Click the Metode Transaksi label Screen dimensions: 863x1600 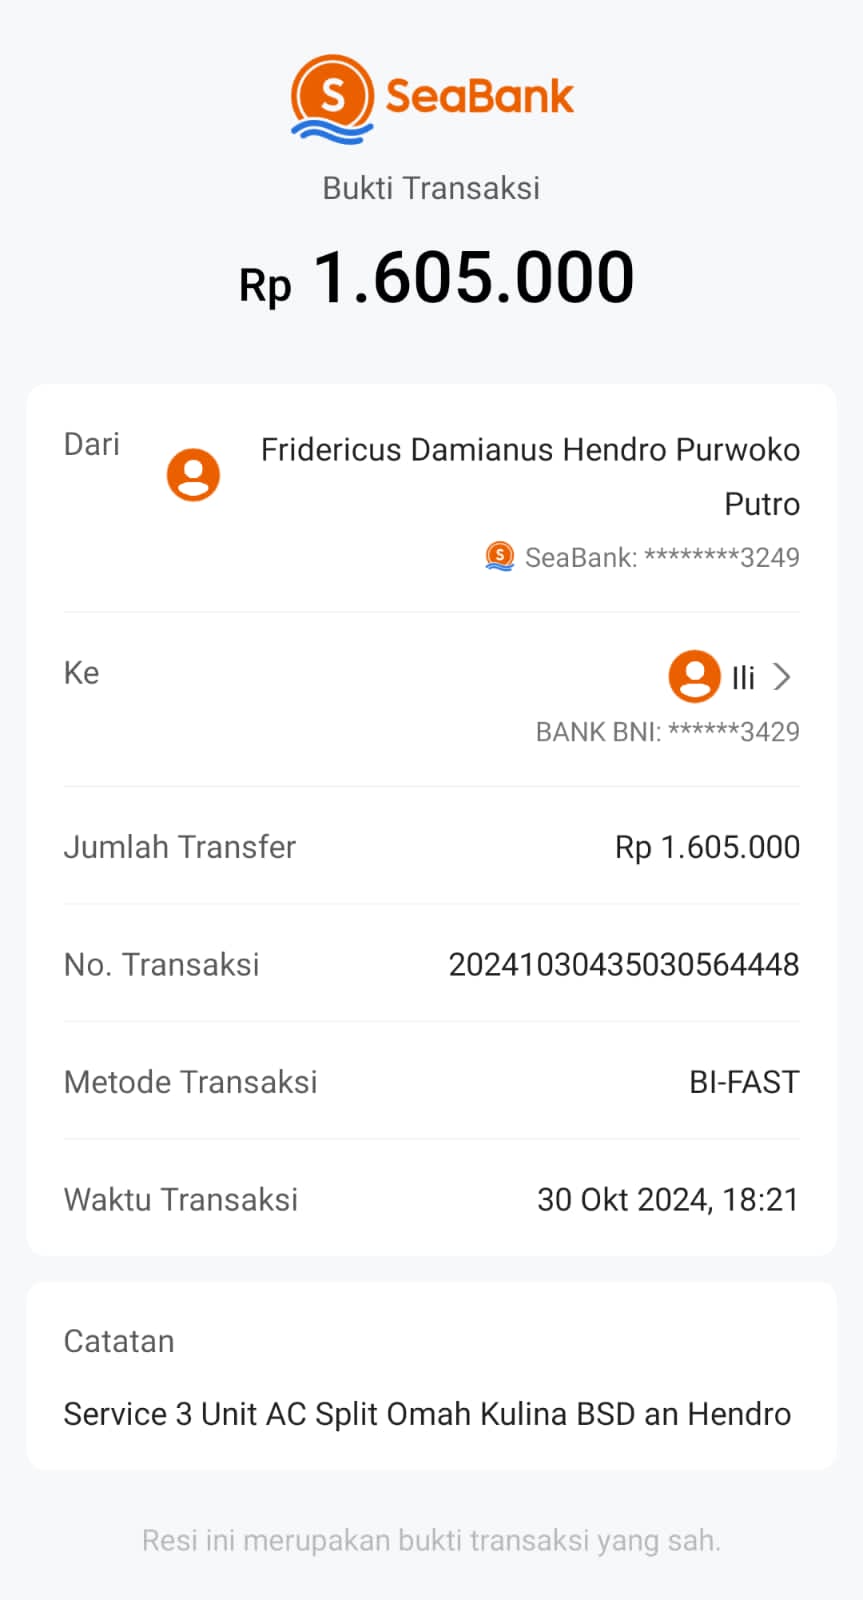[190, 1082]
